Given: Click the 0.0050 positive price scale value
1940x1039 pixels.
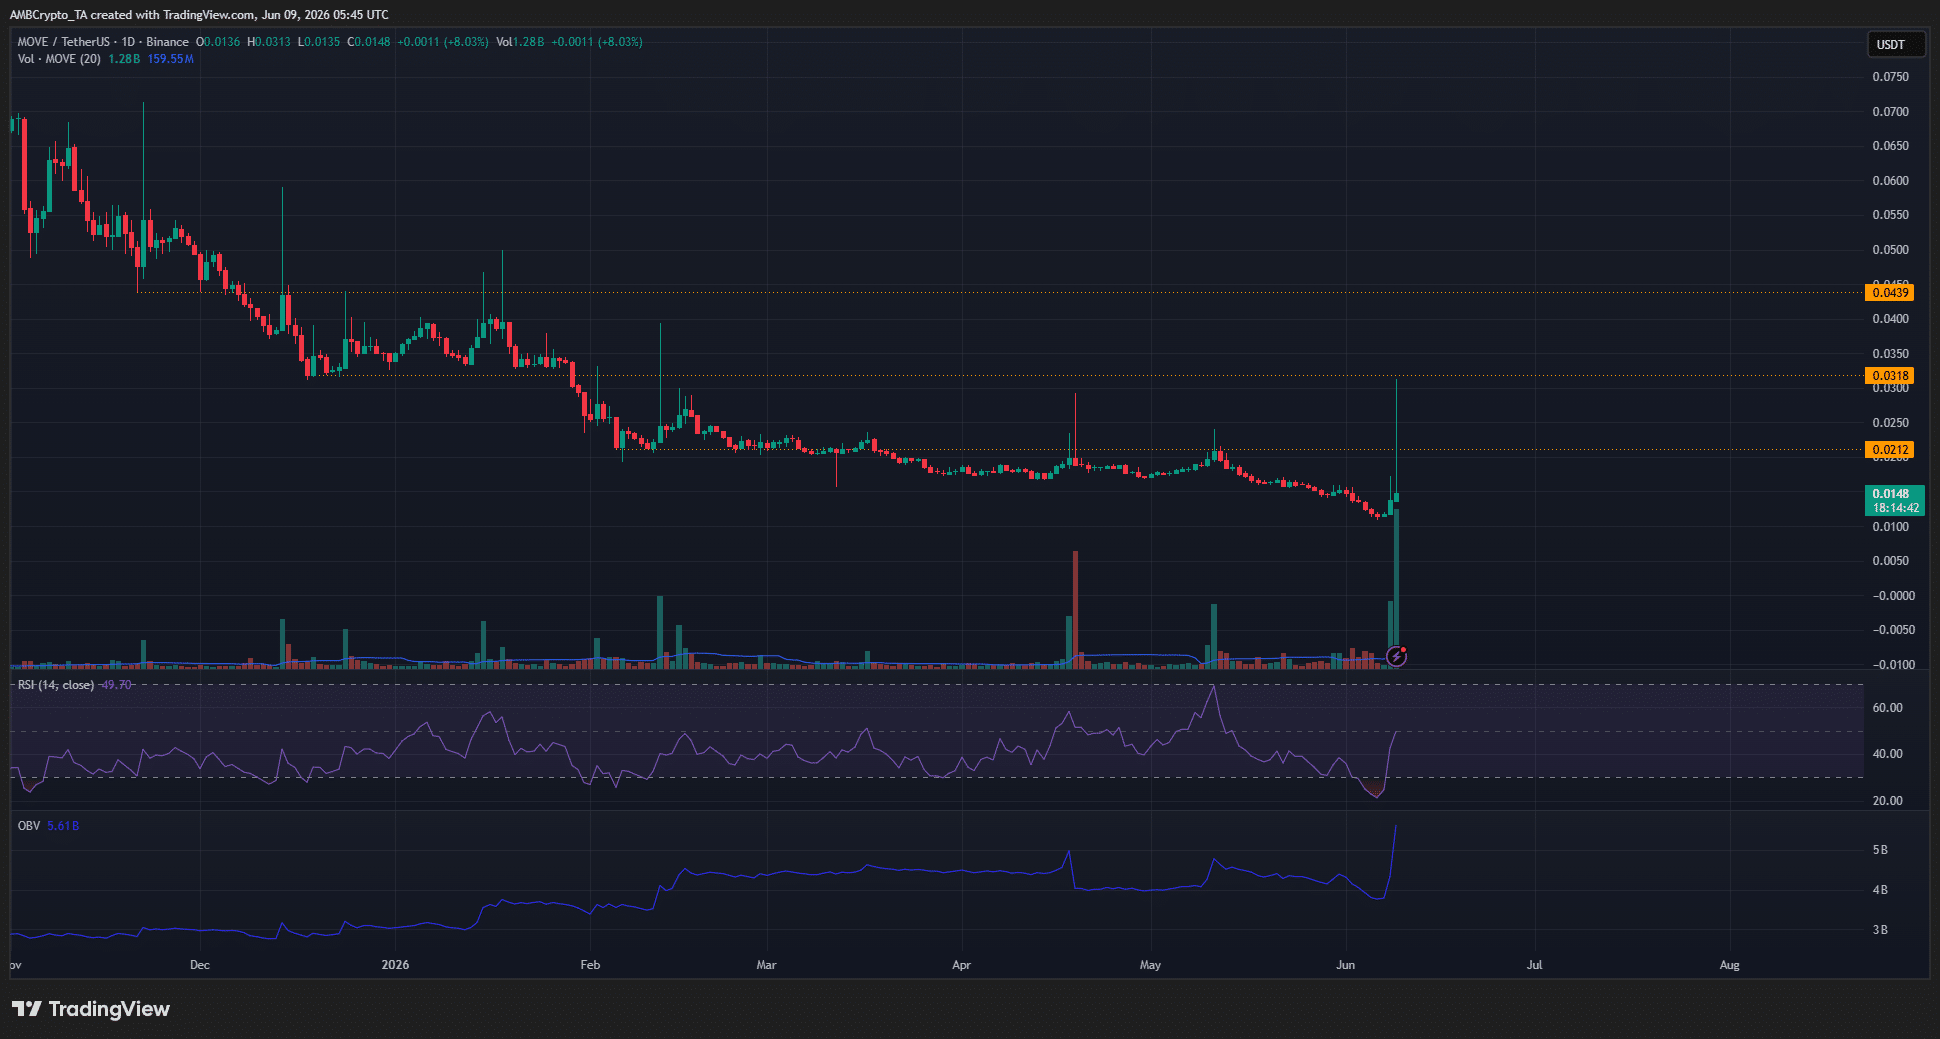Looking at the screenshot, I should [x=1890, y=561].
